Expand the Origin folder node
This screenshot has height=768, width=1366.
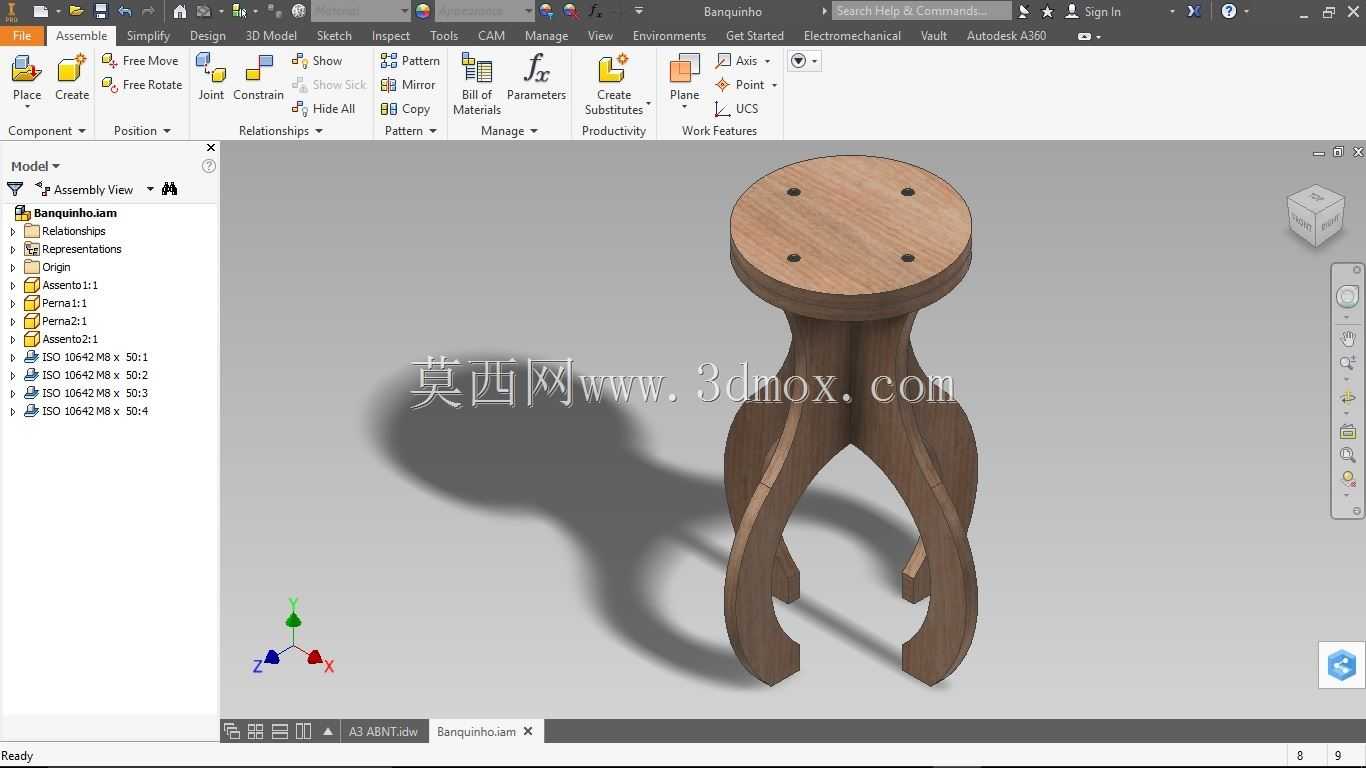click(13, 267)
